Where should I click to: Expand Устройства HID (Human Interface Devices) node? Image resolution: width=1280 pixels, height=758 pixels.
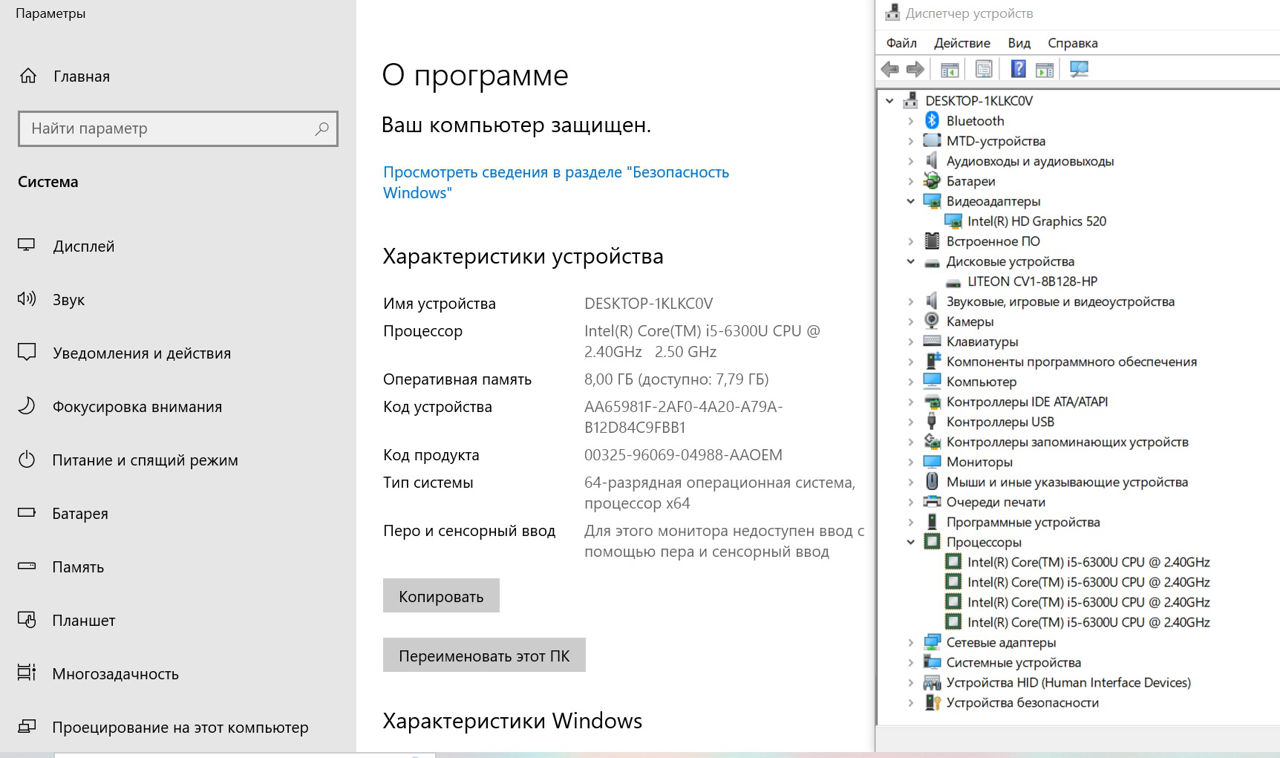pyautogui.click(x=911, y=682)
